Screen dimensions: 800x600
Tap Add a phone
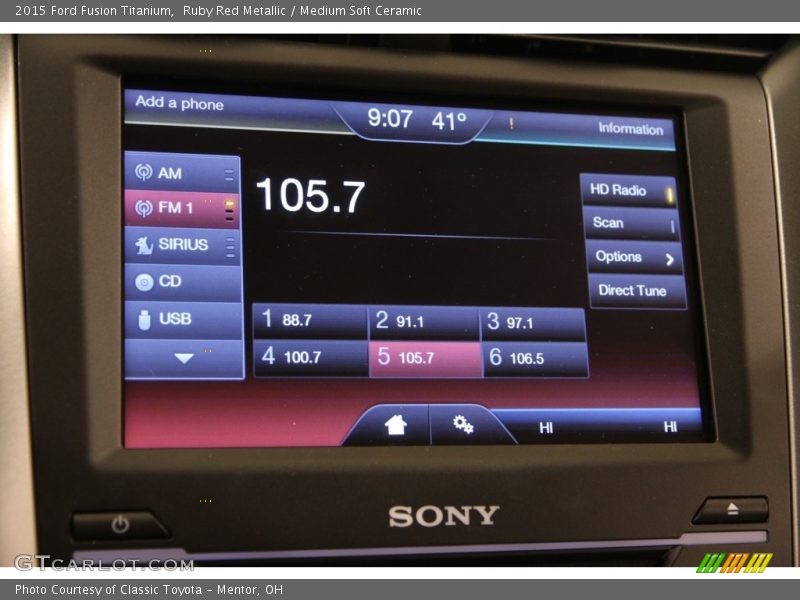click(179, 103)
